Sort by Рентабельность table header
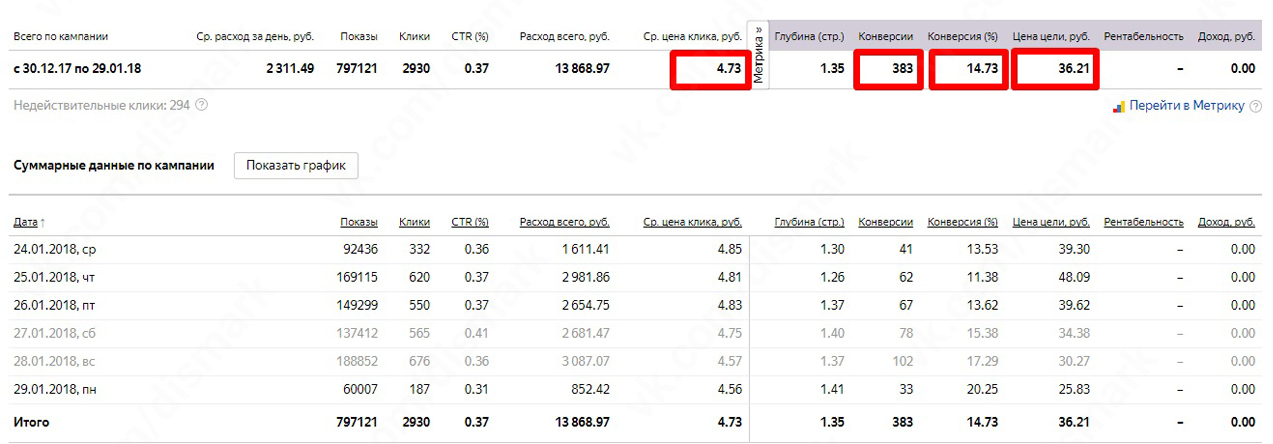This screenshot has height=444, width=1273. (x=1144, y=222)
